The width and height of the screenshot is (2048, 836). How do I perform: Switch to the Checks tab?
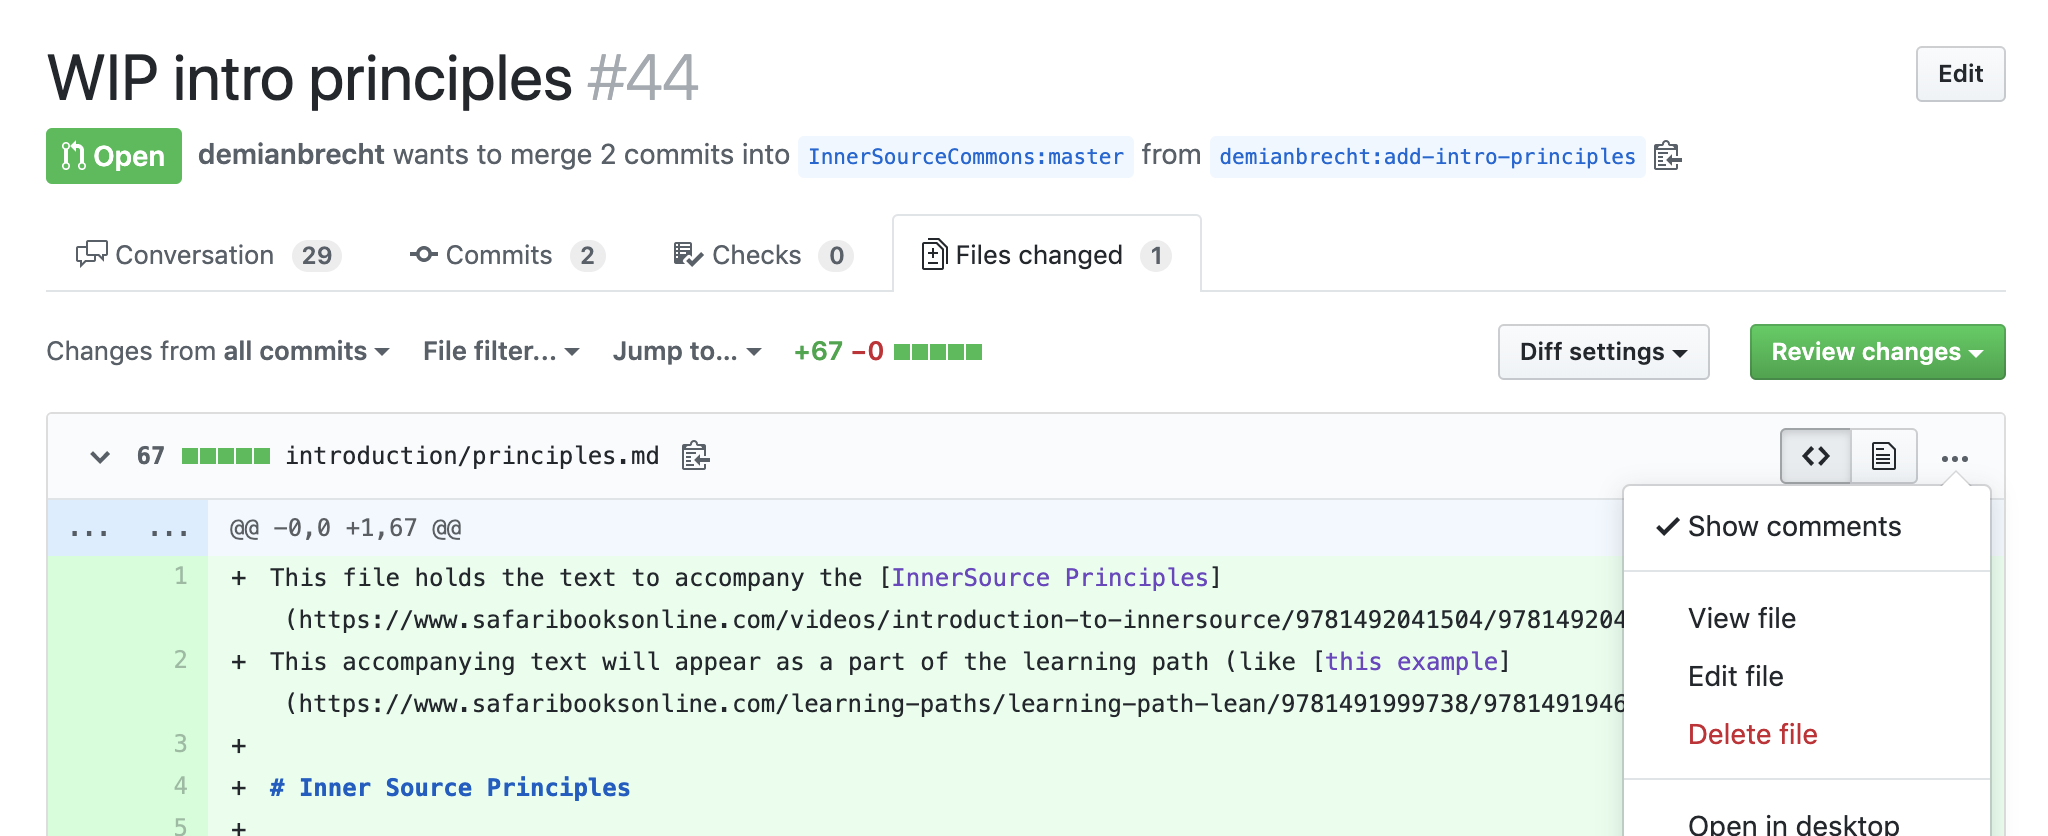[762, 255]
